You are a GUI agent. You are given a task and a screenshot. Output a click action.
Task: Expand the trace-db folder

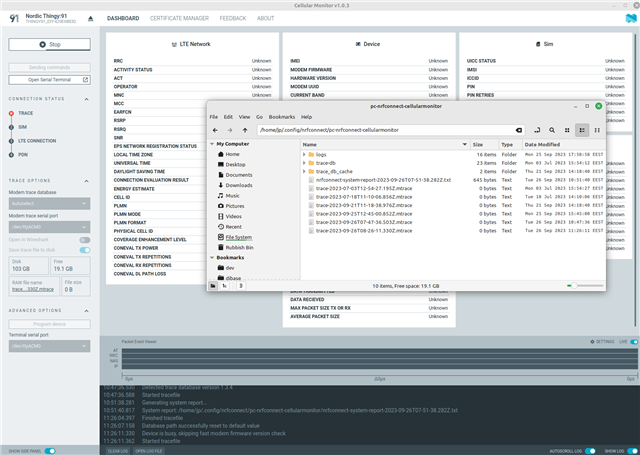click(x=304, y=163)
